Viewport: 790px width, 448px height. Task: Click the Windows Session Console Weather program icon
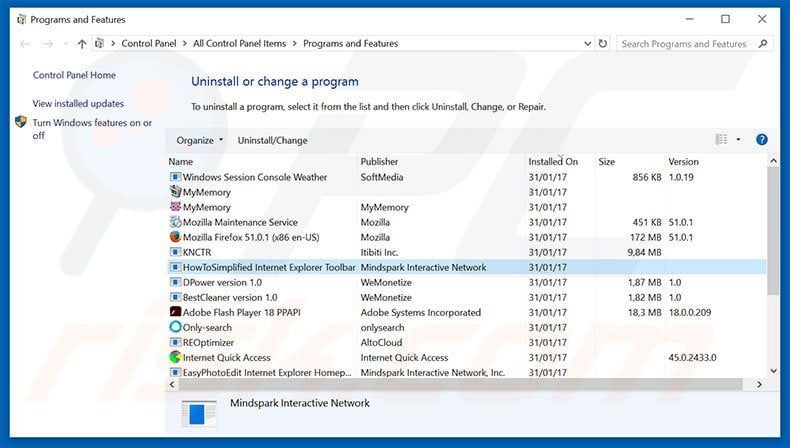pos(175,177)
